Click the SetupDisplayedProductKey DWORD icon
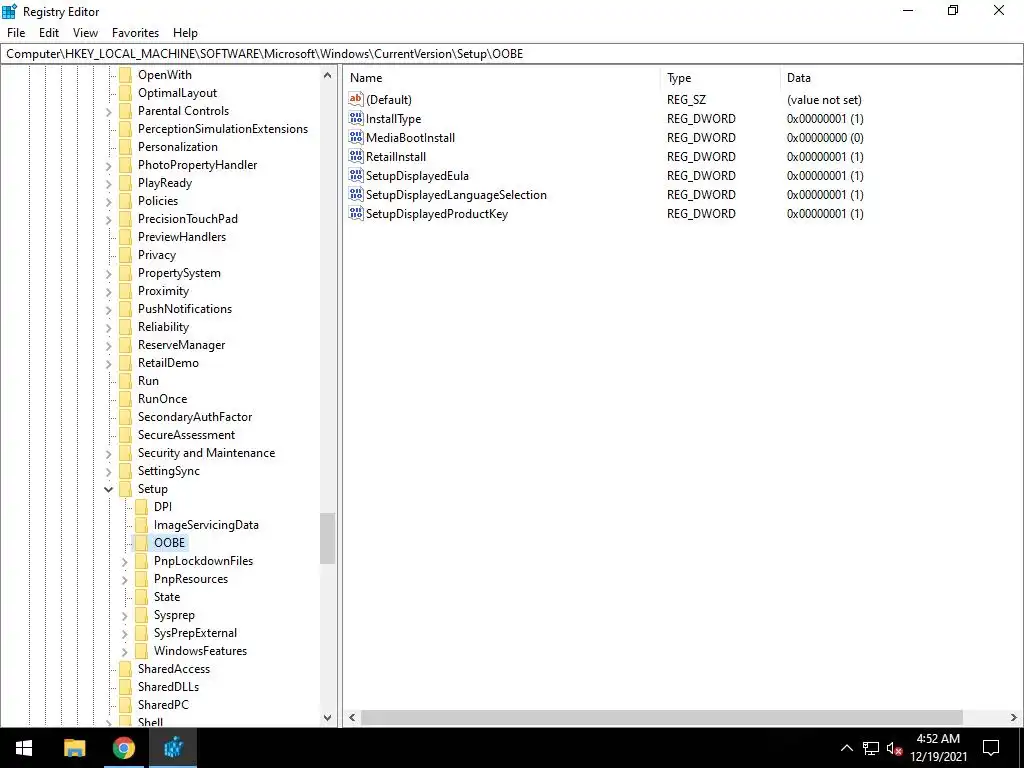Screen dimensions: 1024x768 coord(356,213)
